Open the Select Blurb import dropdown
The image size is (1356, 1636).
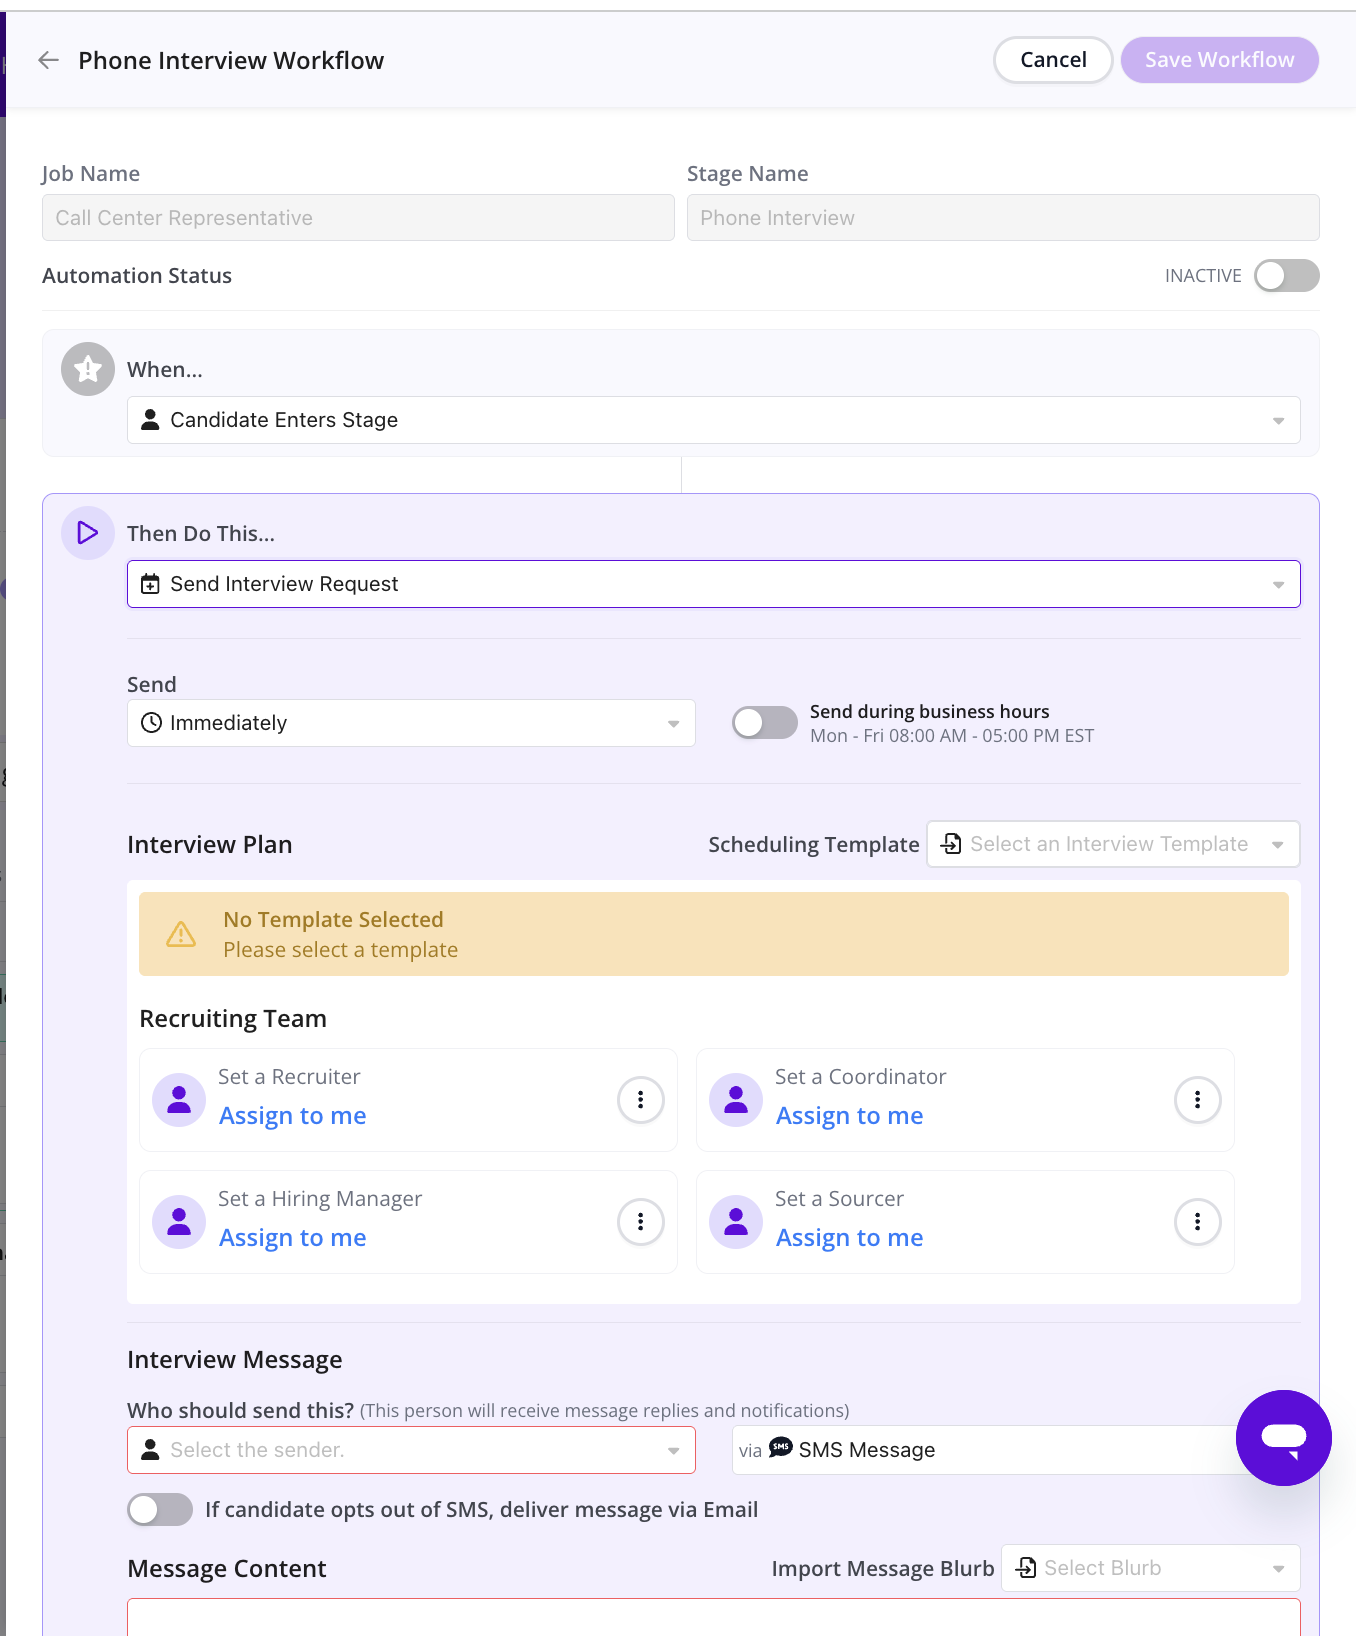point(1150,1568)
